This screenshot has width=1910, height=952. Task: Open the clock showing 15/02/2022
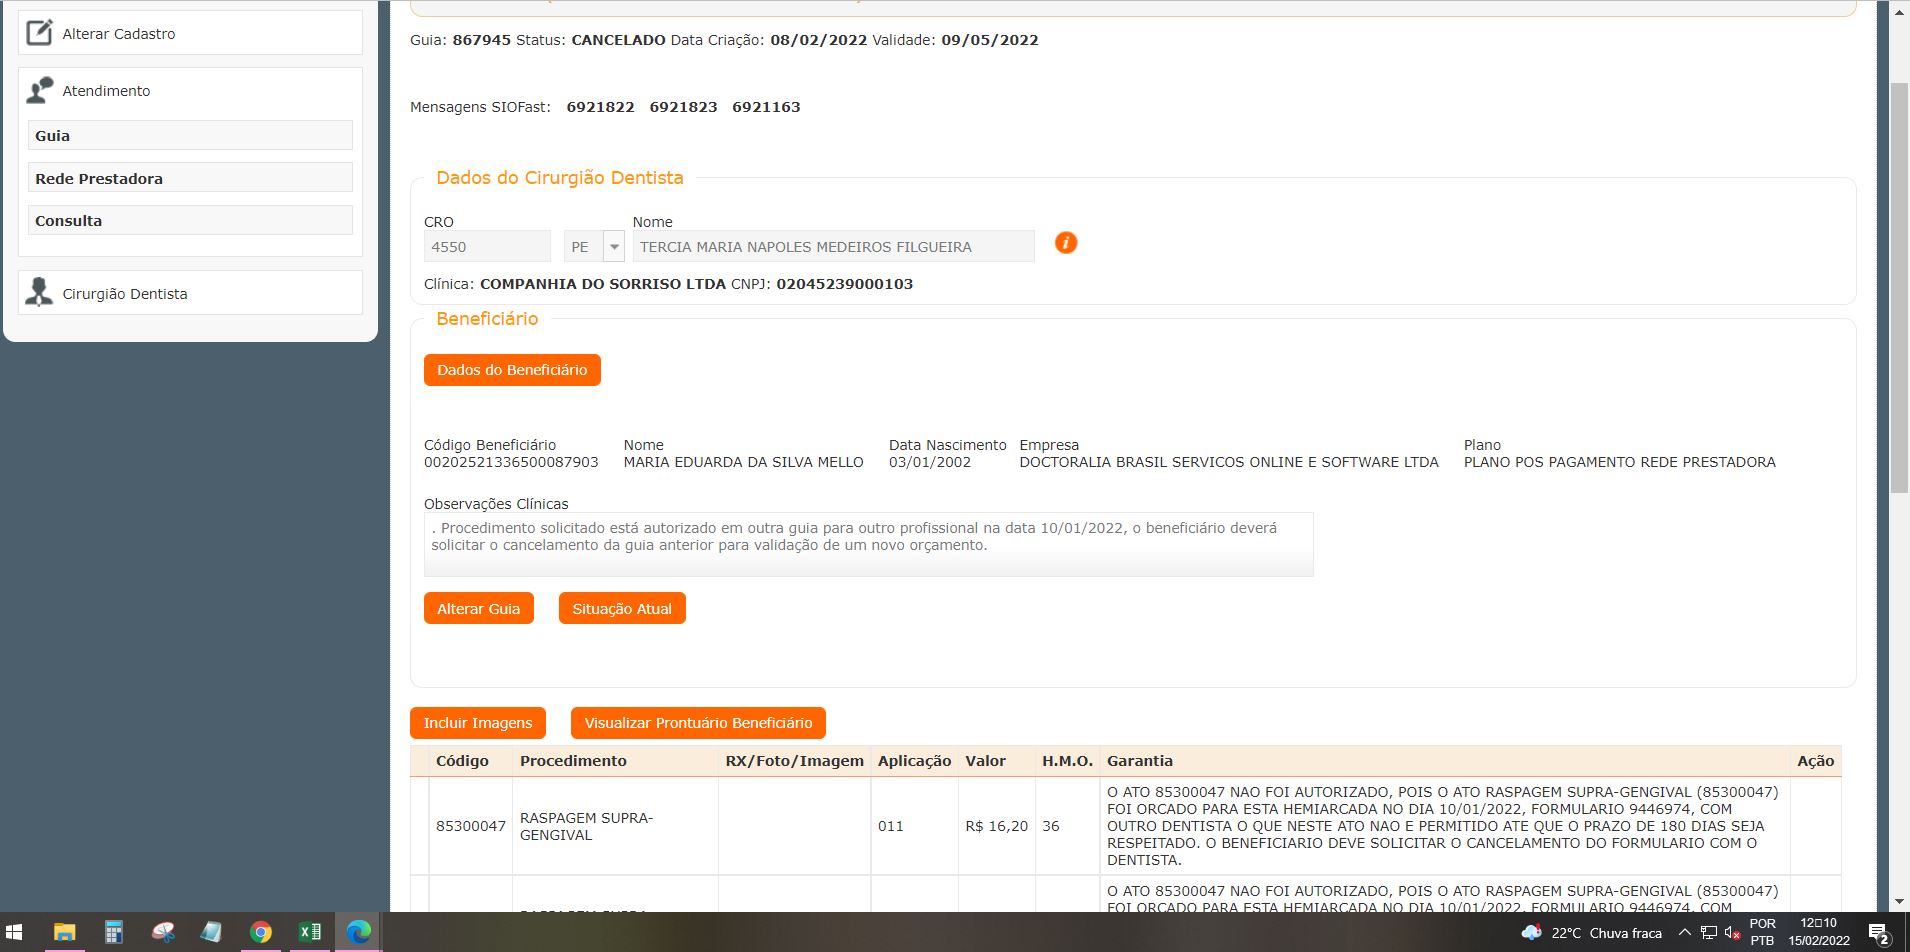pos(1819,932)
